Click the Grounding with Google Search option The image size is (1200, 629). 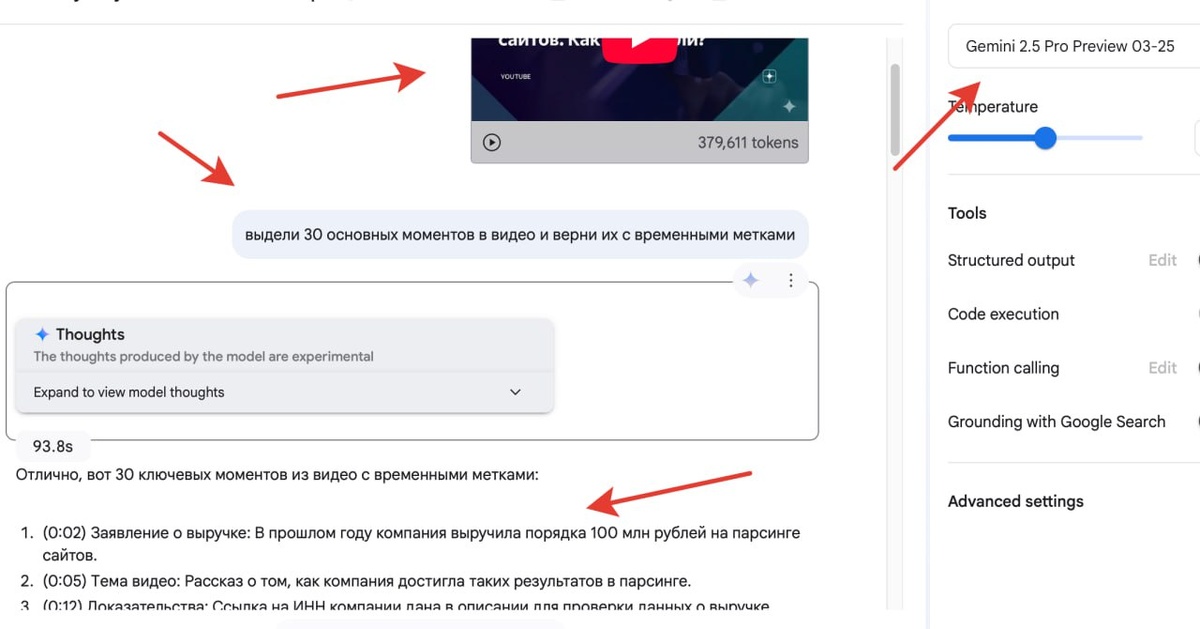click(x=1057, y=422)
